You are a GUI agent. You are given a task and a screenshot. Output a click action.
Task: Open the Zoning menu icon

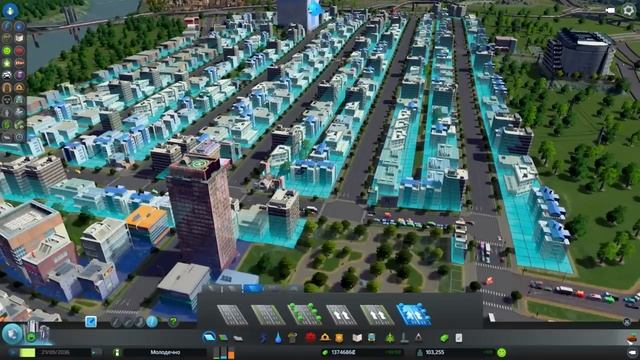(223, 338)
